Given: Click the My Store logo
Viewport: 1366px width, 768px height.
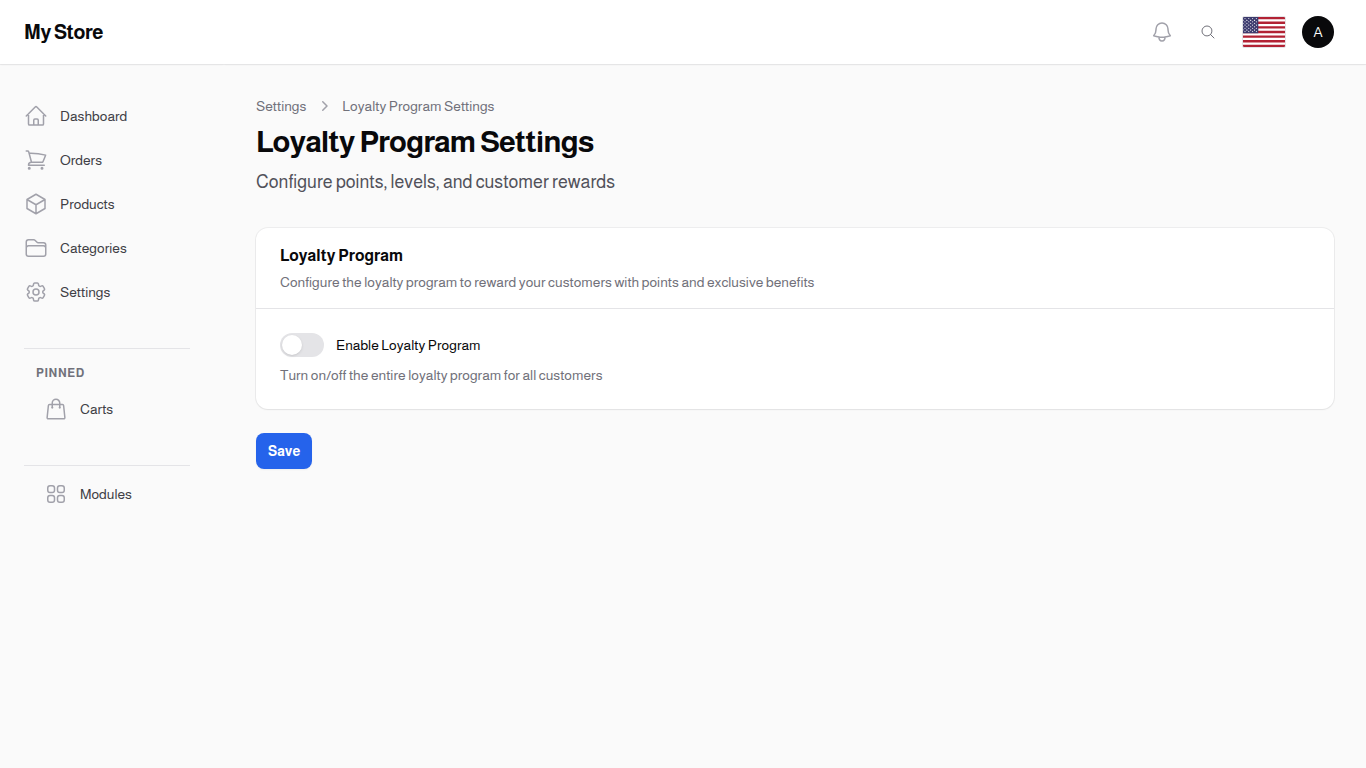Looking at the screenshot, I should click(64, 32).
